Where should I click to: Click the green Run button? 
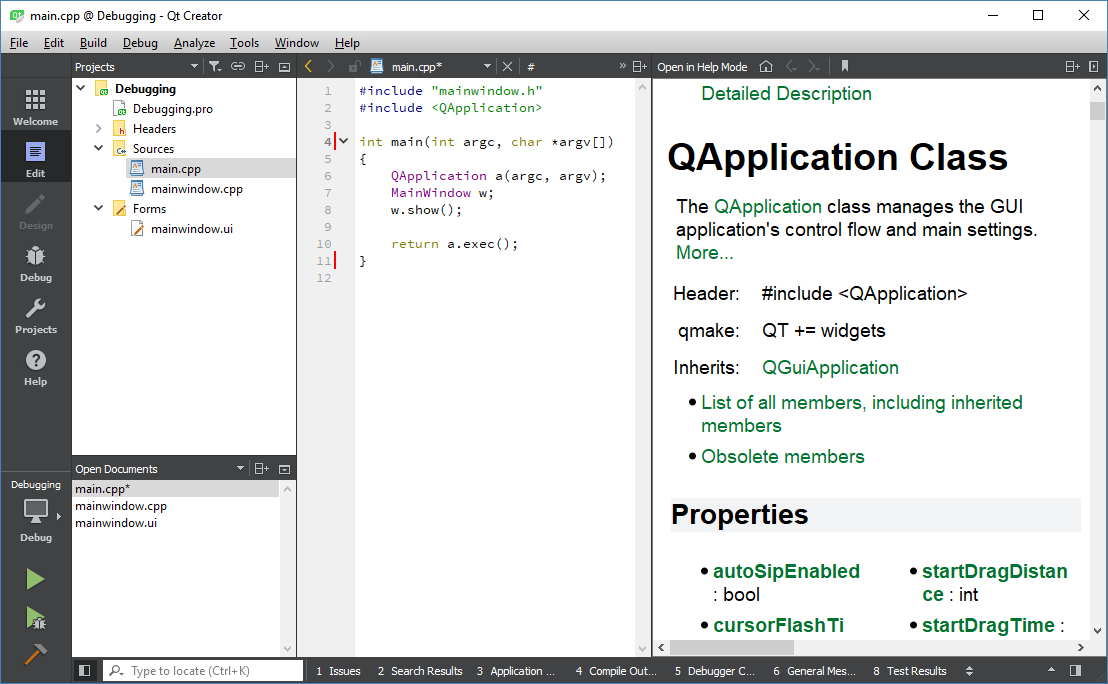coord(35,579)
